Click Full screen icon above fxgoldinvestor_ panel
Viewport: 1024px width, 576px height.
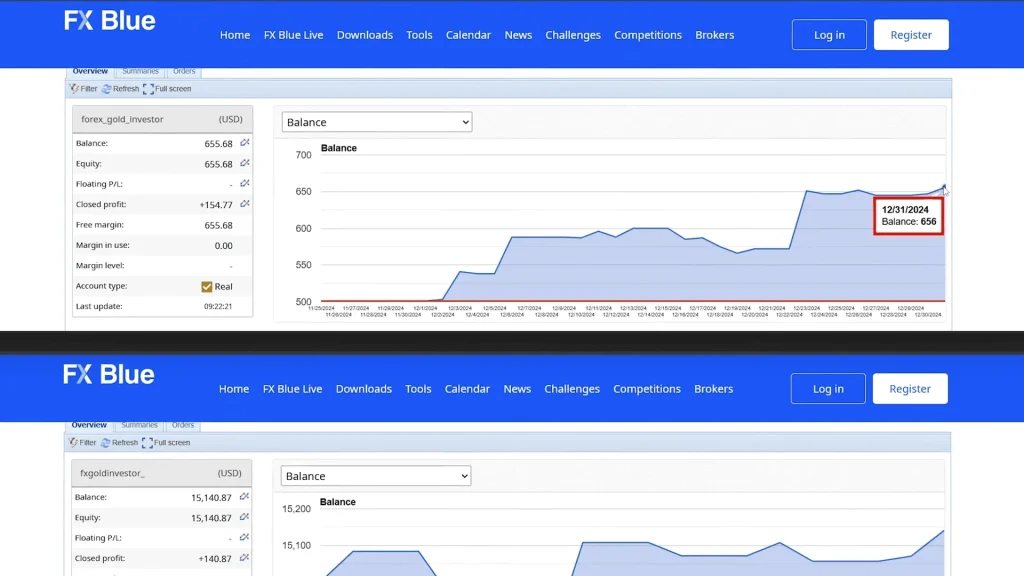[148, 443]
